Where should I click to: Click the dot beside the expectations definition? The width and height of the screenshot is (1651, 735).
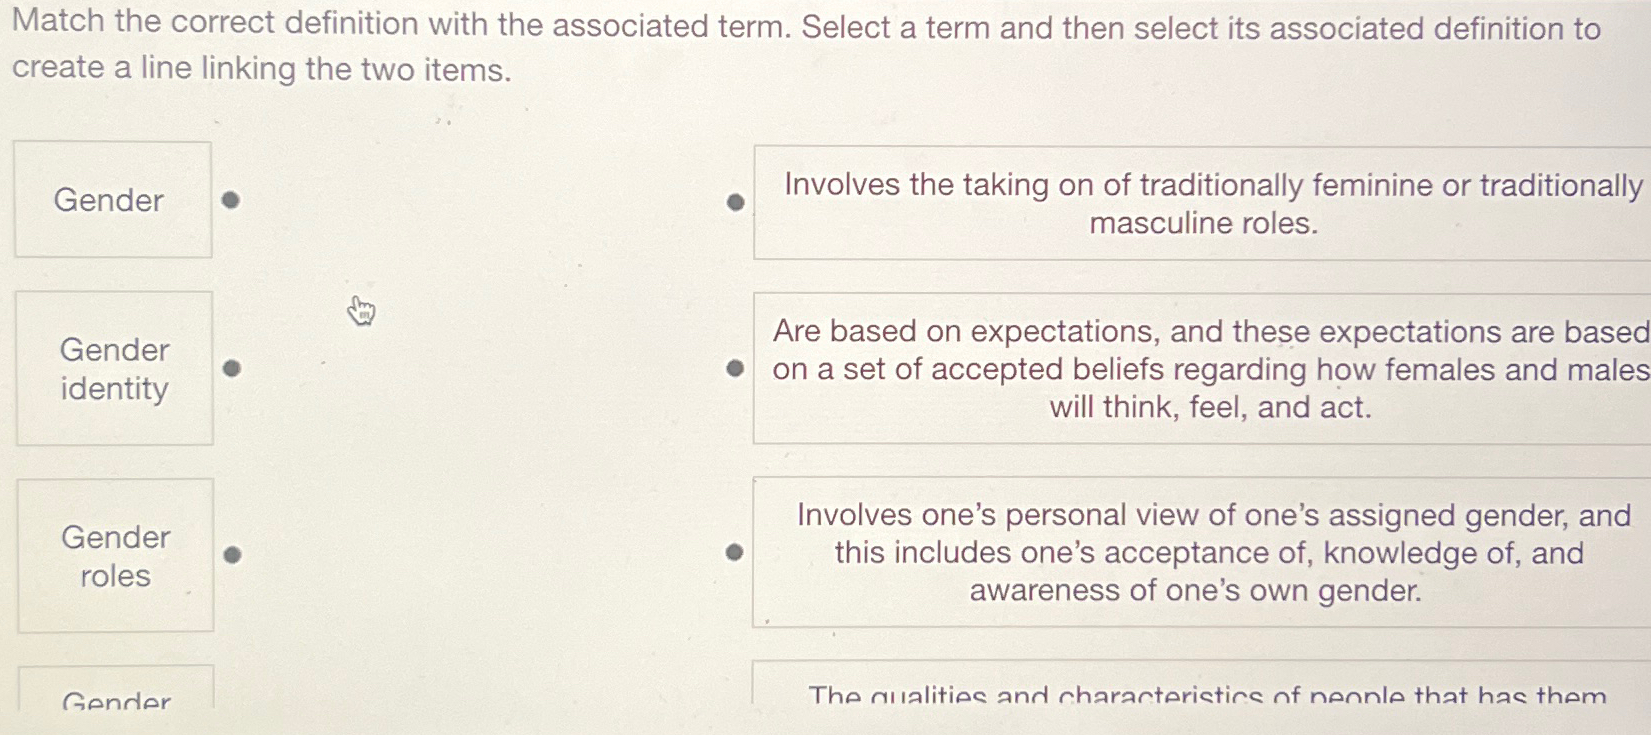pyautogui.click(x=737, y=369)
